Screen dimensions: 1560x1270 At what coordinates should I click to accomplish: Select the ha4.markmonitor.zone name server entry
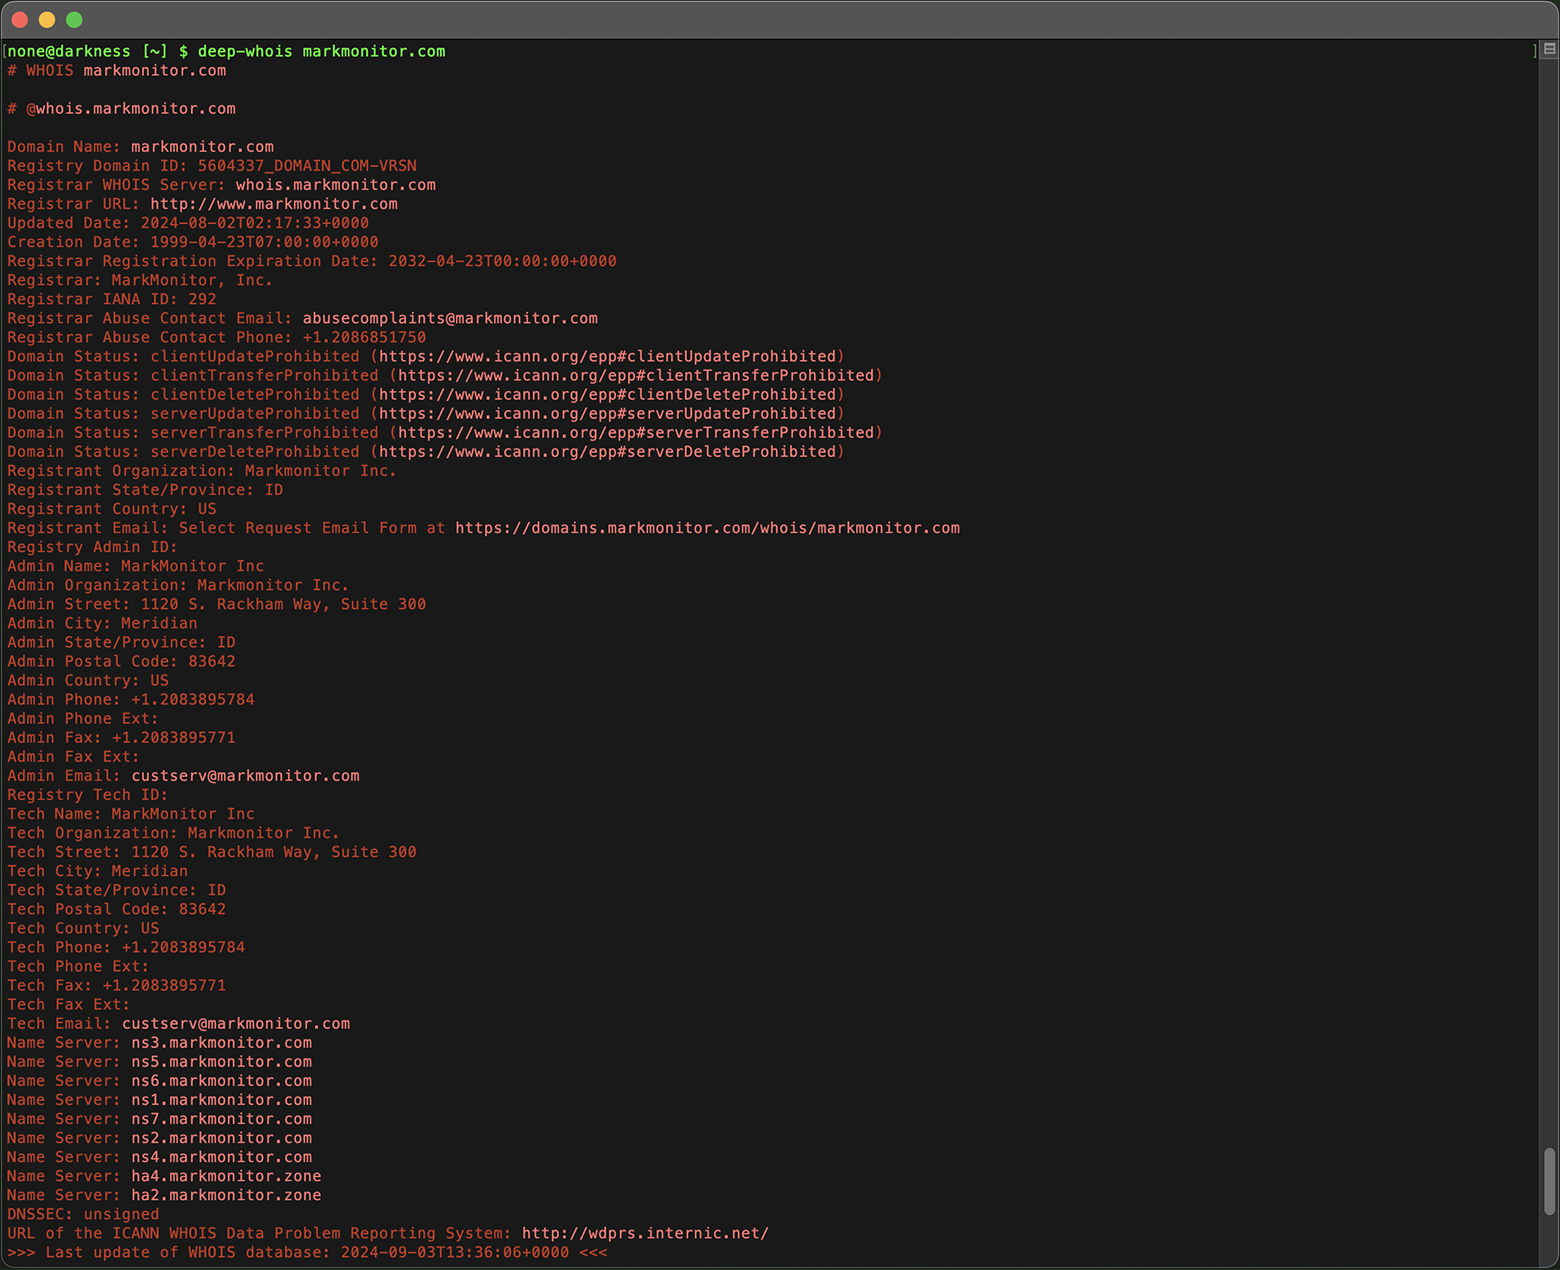226,1176
